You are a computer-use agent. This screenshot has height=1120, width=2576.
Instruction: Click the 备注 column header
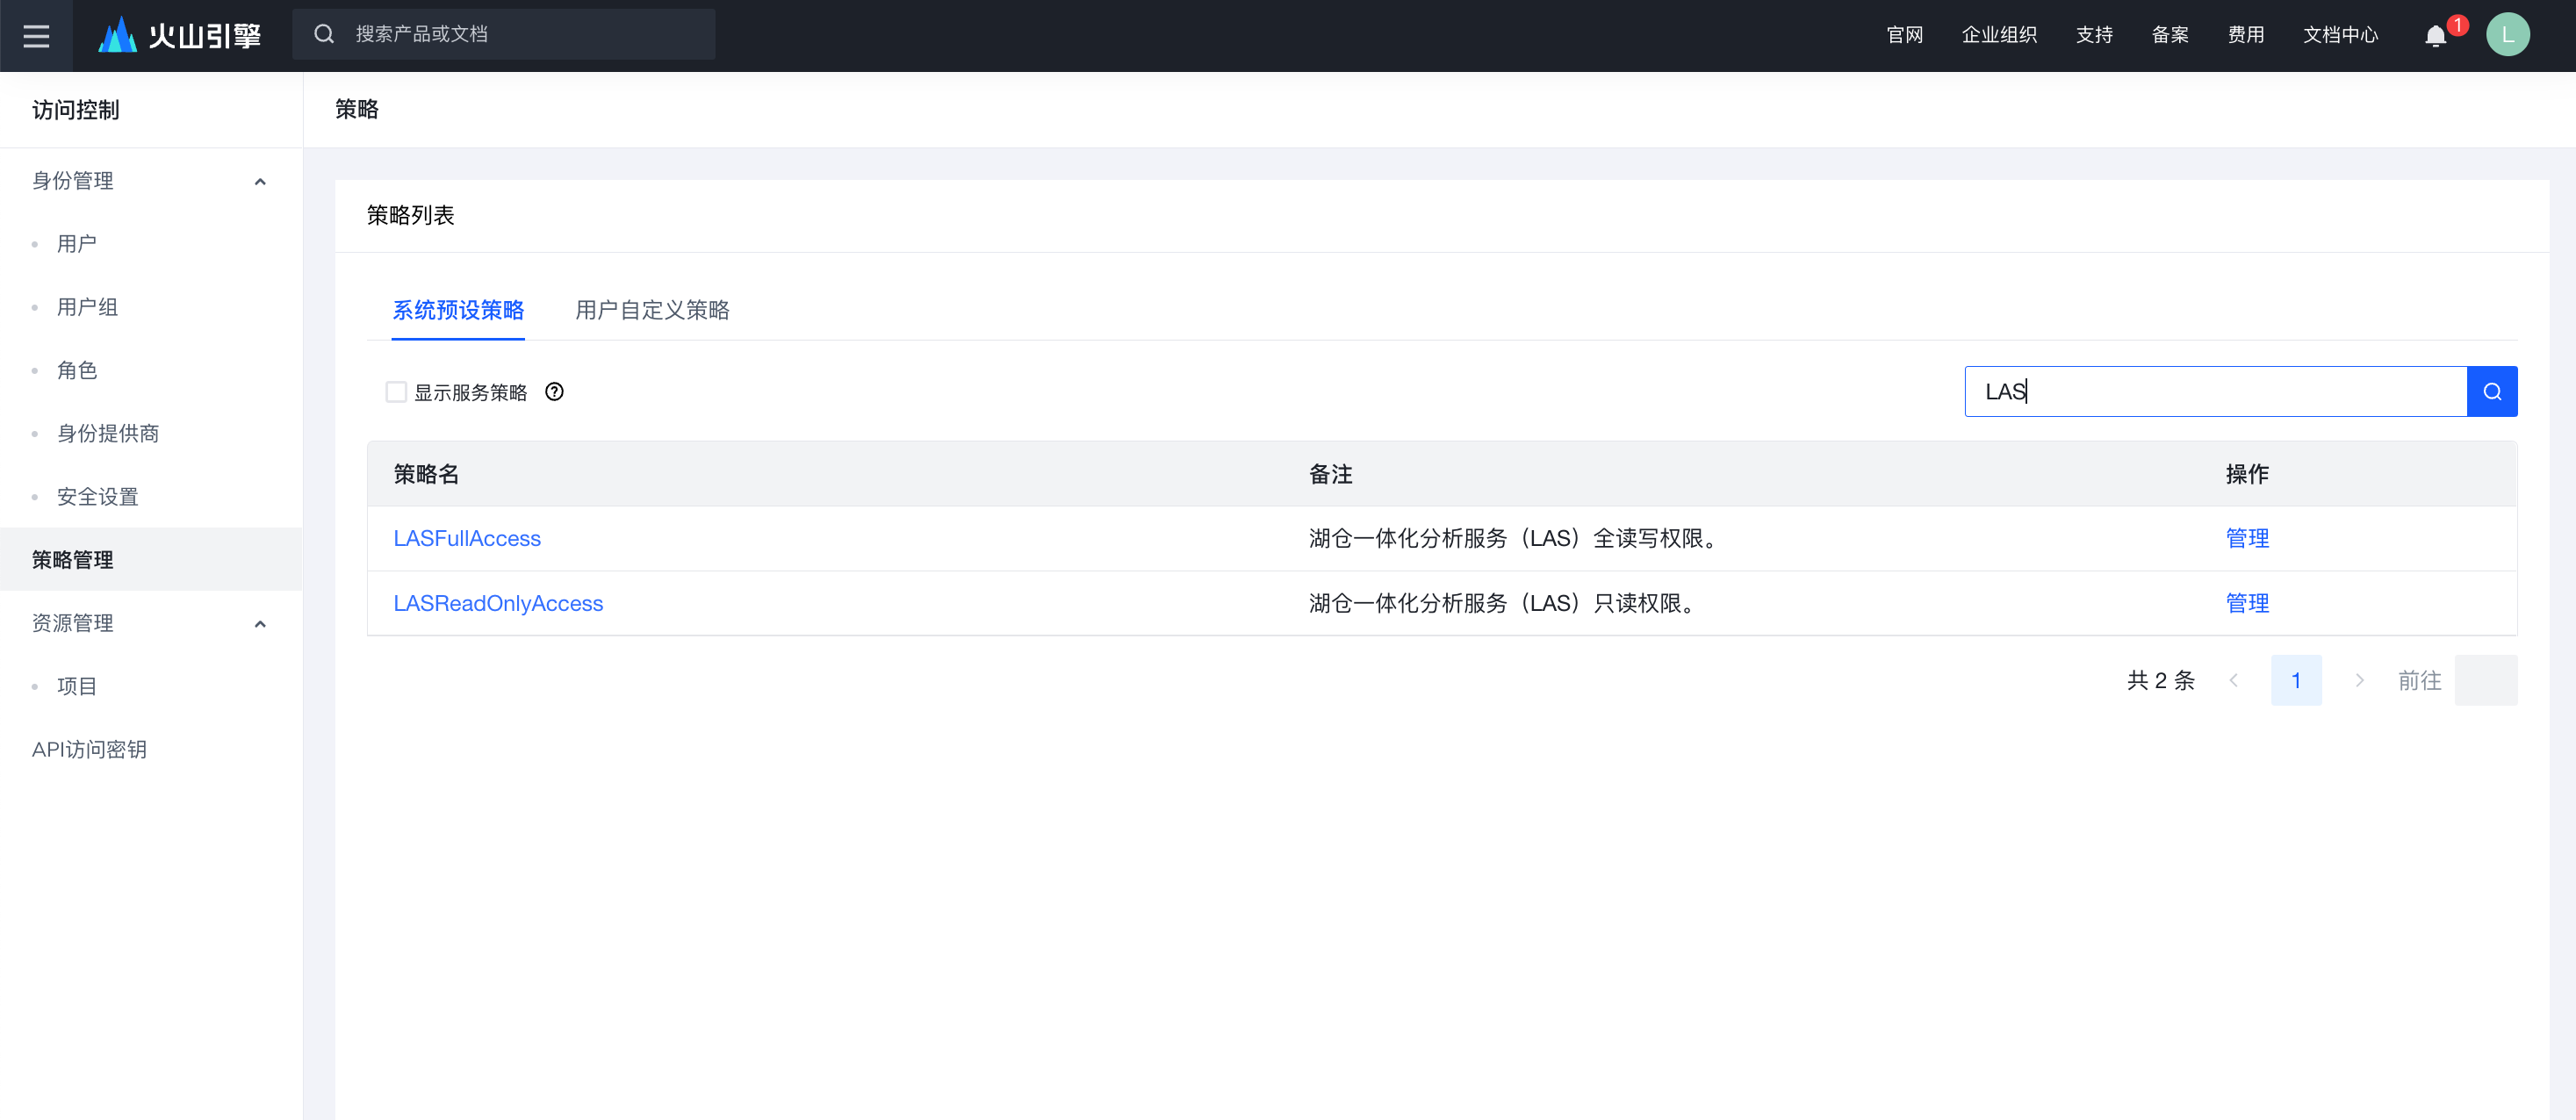[1331, 474]
